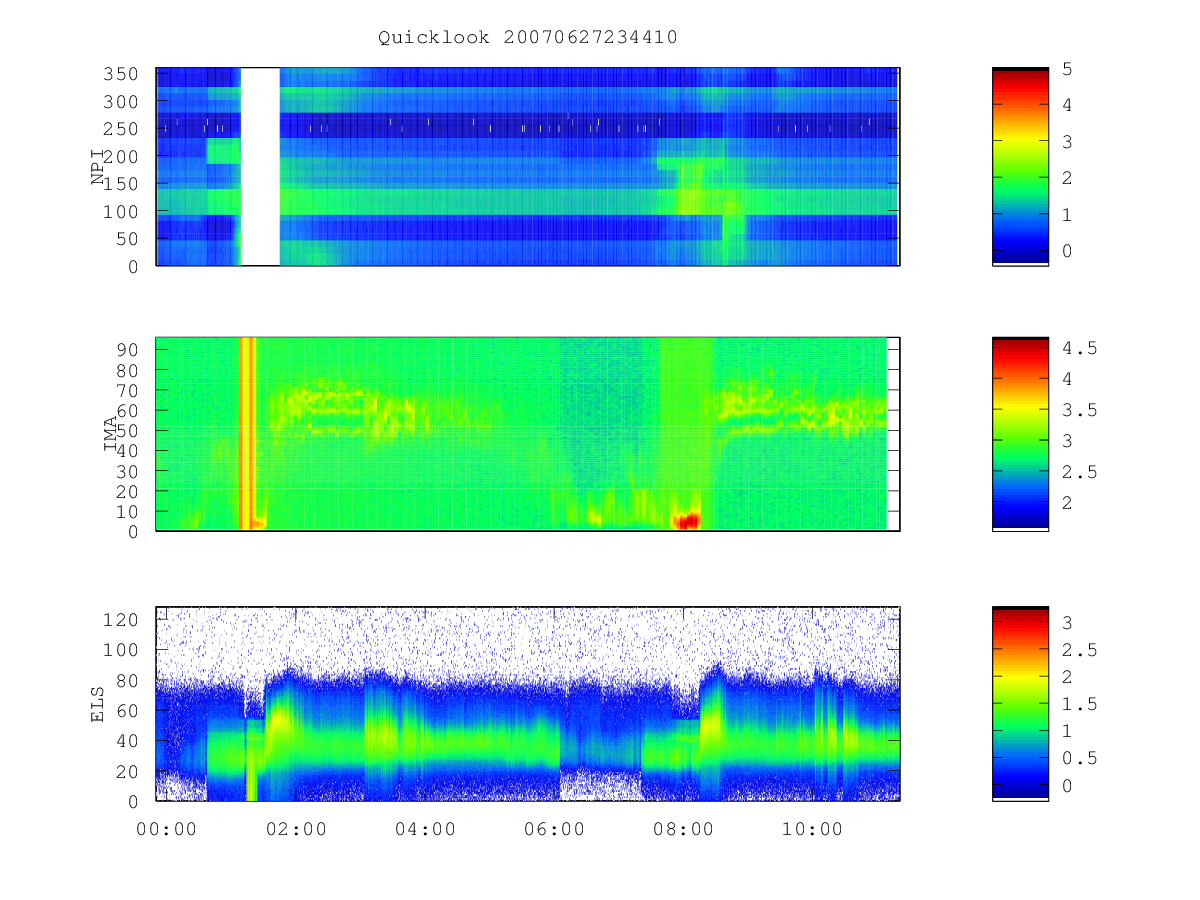Click the 10:00 time tick label

pos(812,828)
